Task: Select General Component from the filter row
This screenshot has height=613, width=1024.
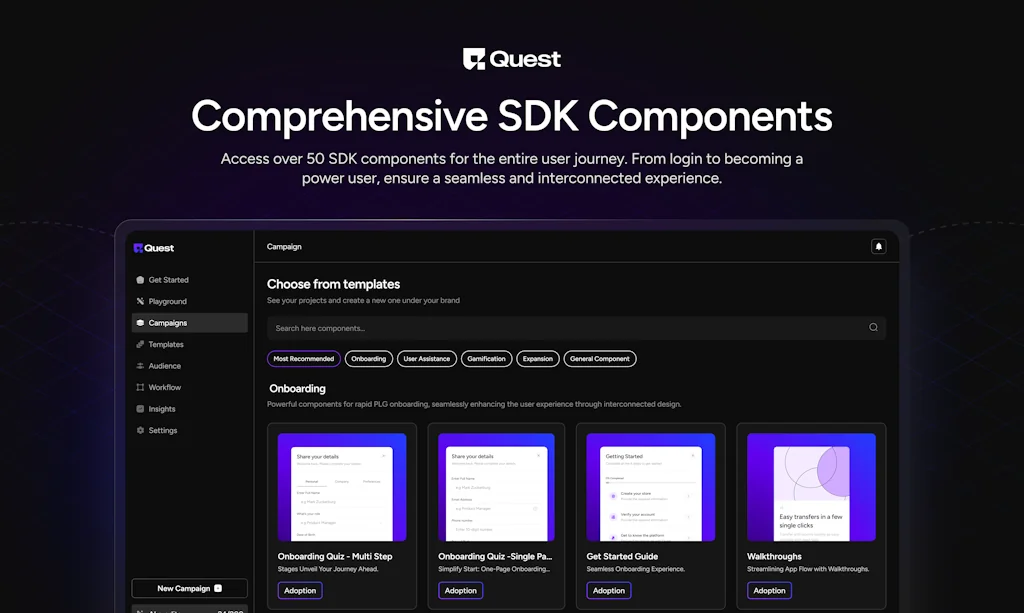Action: 600,358
